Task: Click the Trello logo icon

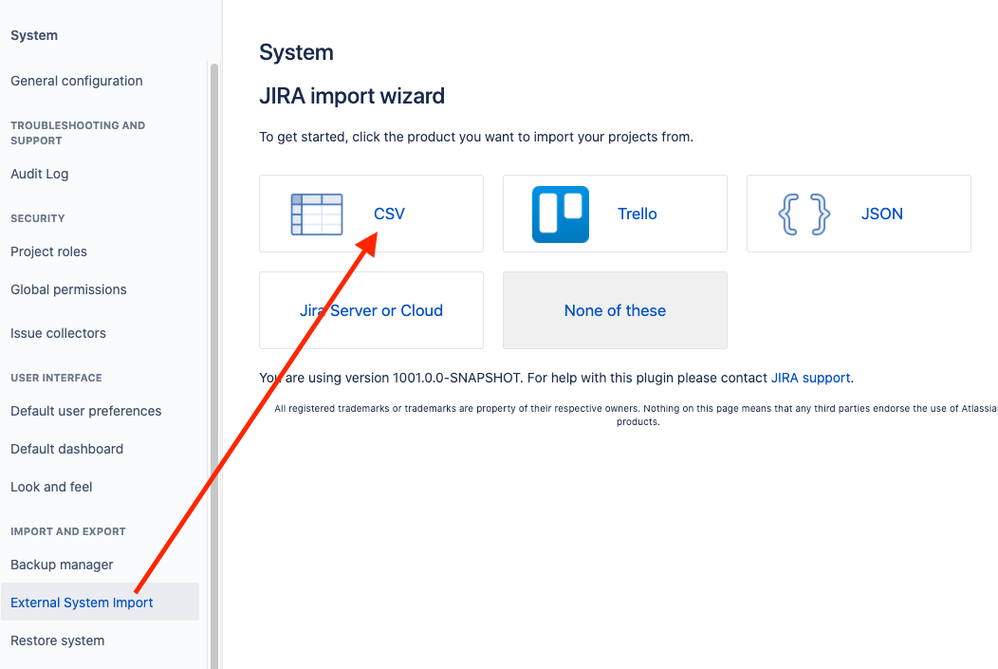Action: click(560, 215)
